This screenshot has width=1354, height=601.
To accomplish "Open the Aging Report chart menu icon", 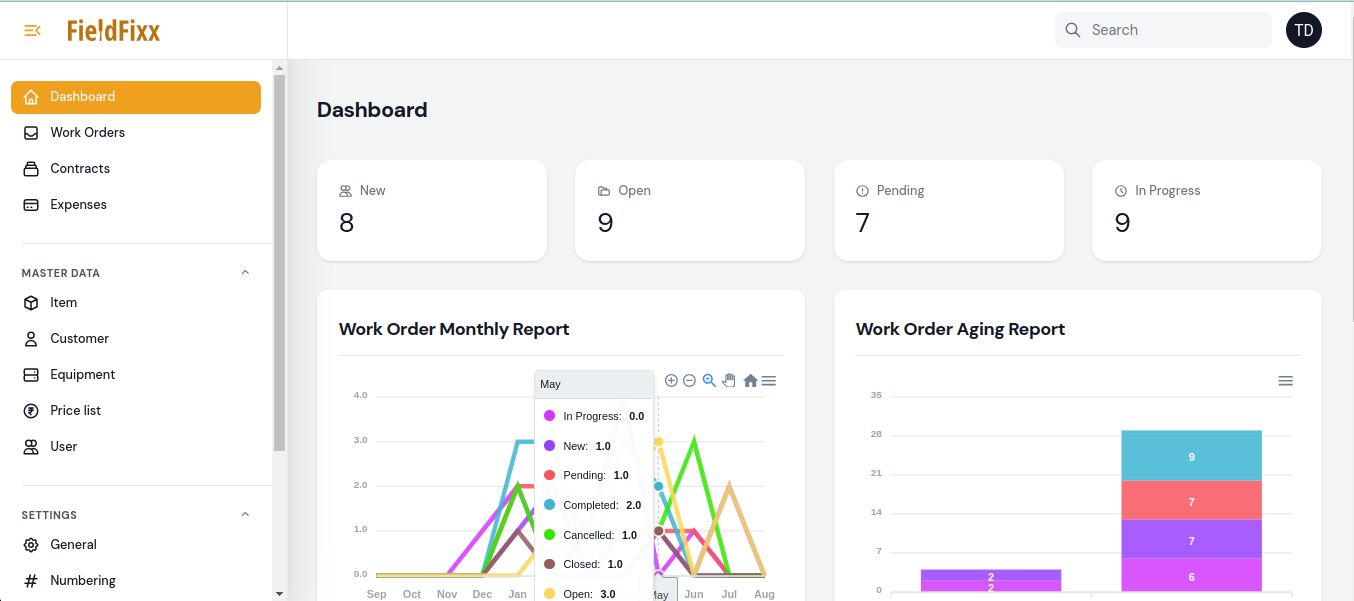I will pyautogui.click(x=1286, y=381).
